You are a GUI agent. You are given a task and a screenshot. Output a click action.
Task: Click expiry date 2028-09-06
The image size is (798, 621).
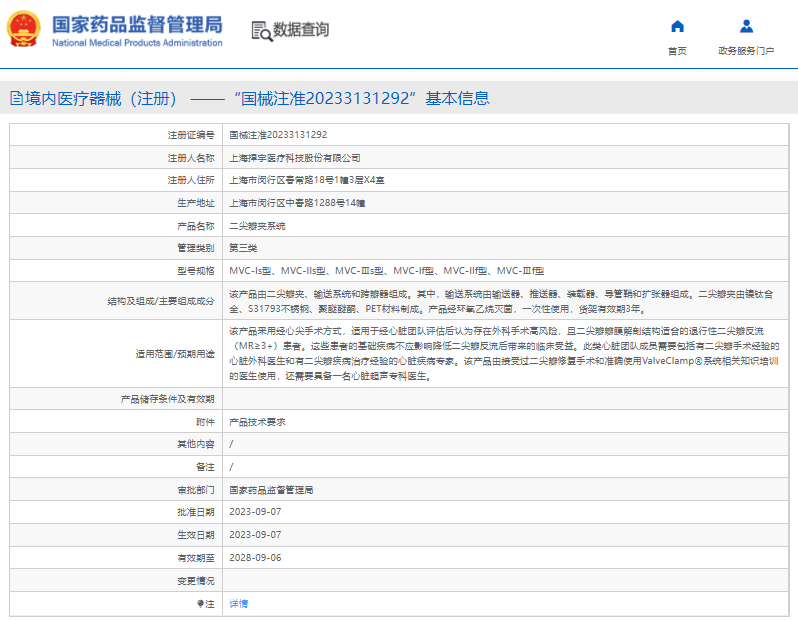tap(255, 558)
